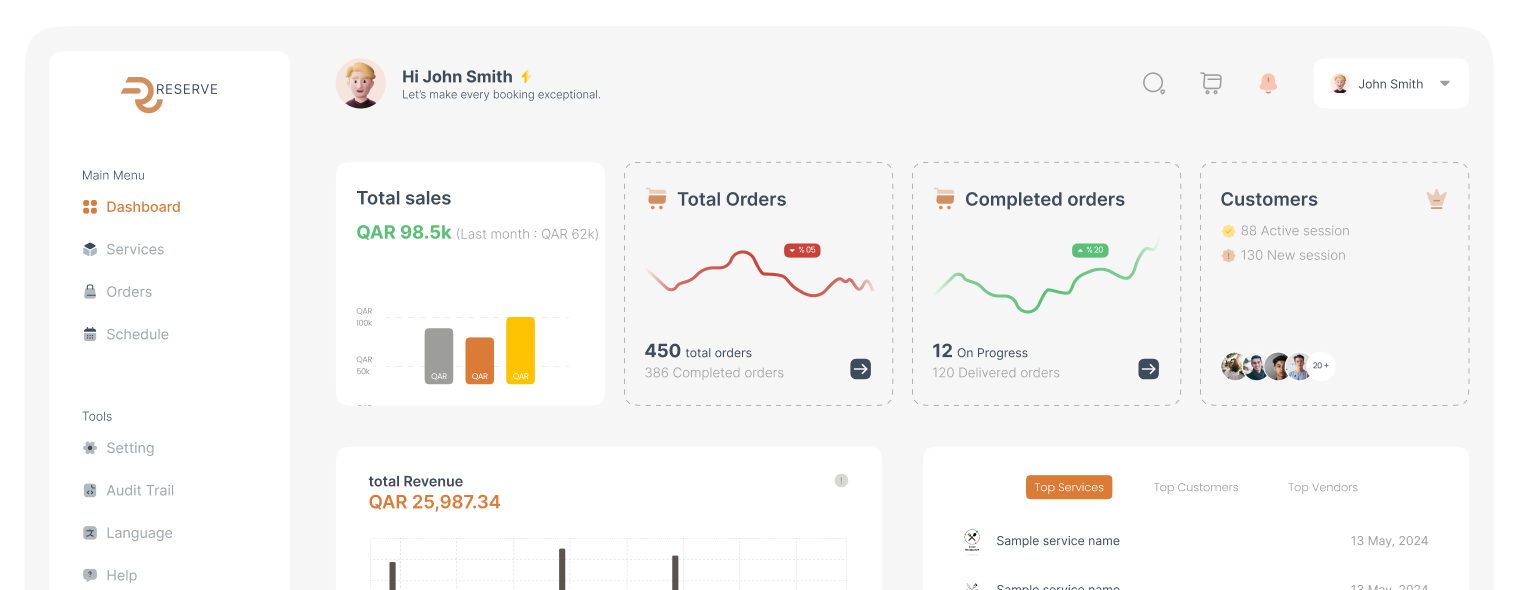Open Total Orders details via arrow button

[860, 369]
